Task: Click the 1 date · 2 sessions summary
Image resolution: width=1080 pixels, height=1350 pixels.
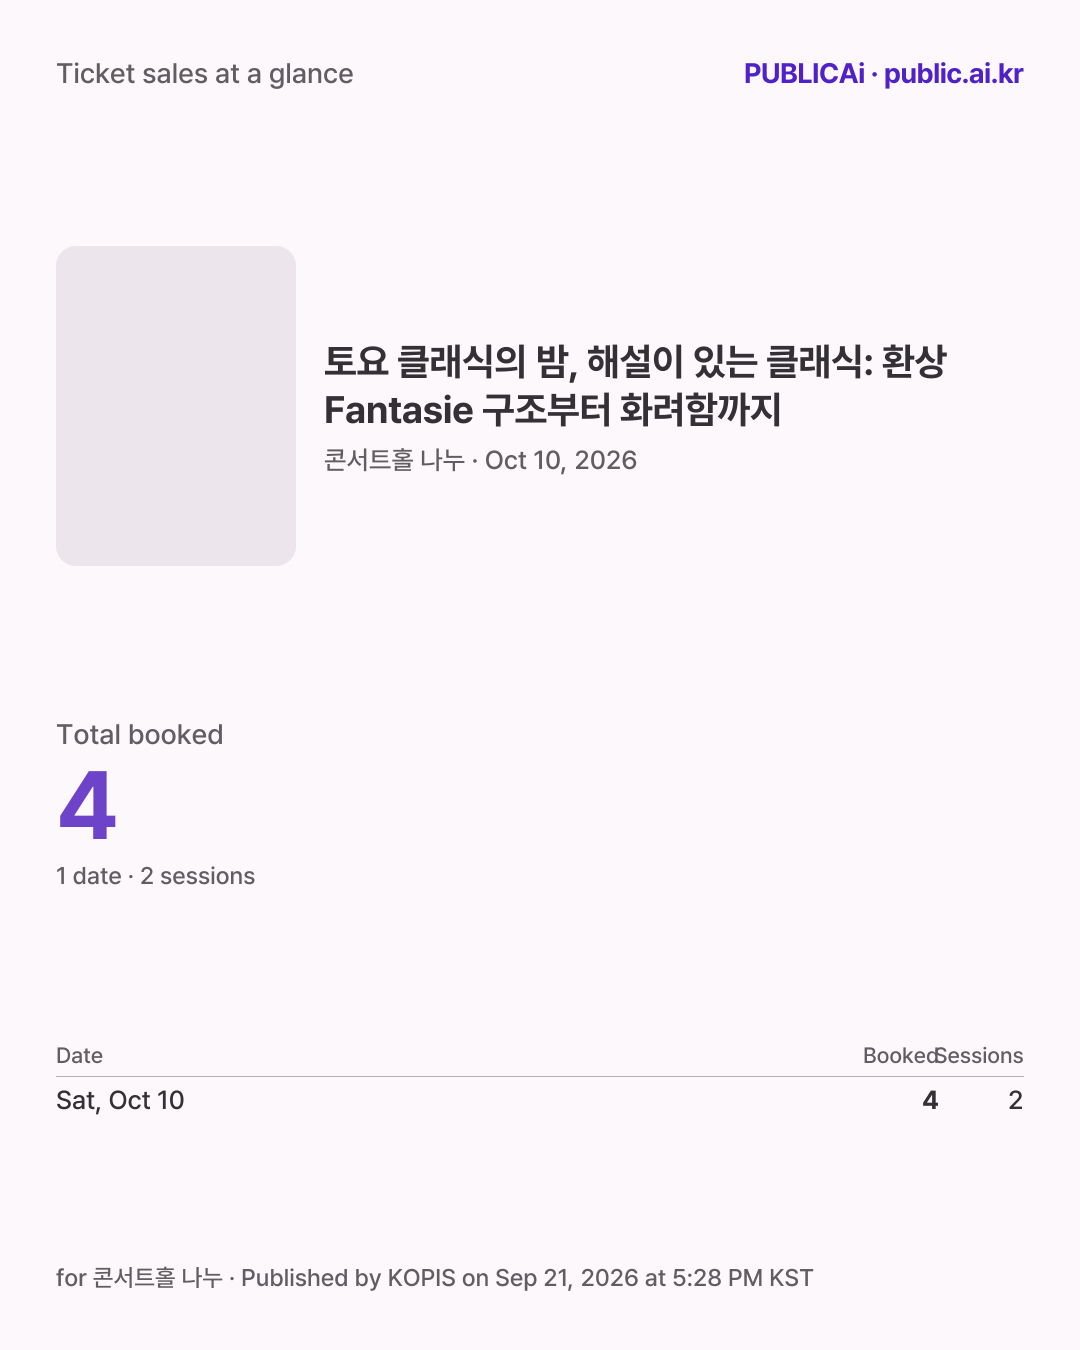Action: (155, 876)
